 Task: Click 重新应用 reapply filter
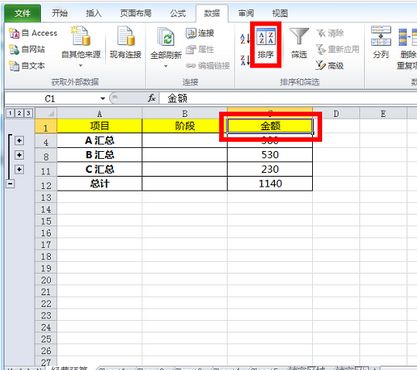pos(338,49)
